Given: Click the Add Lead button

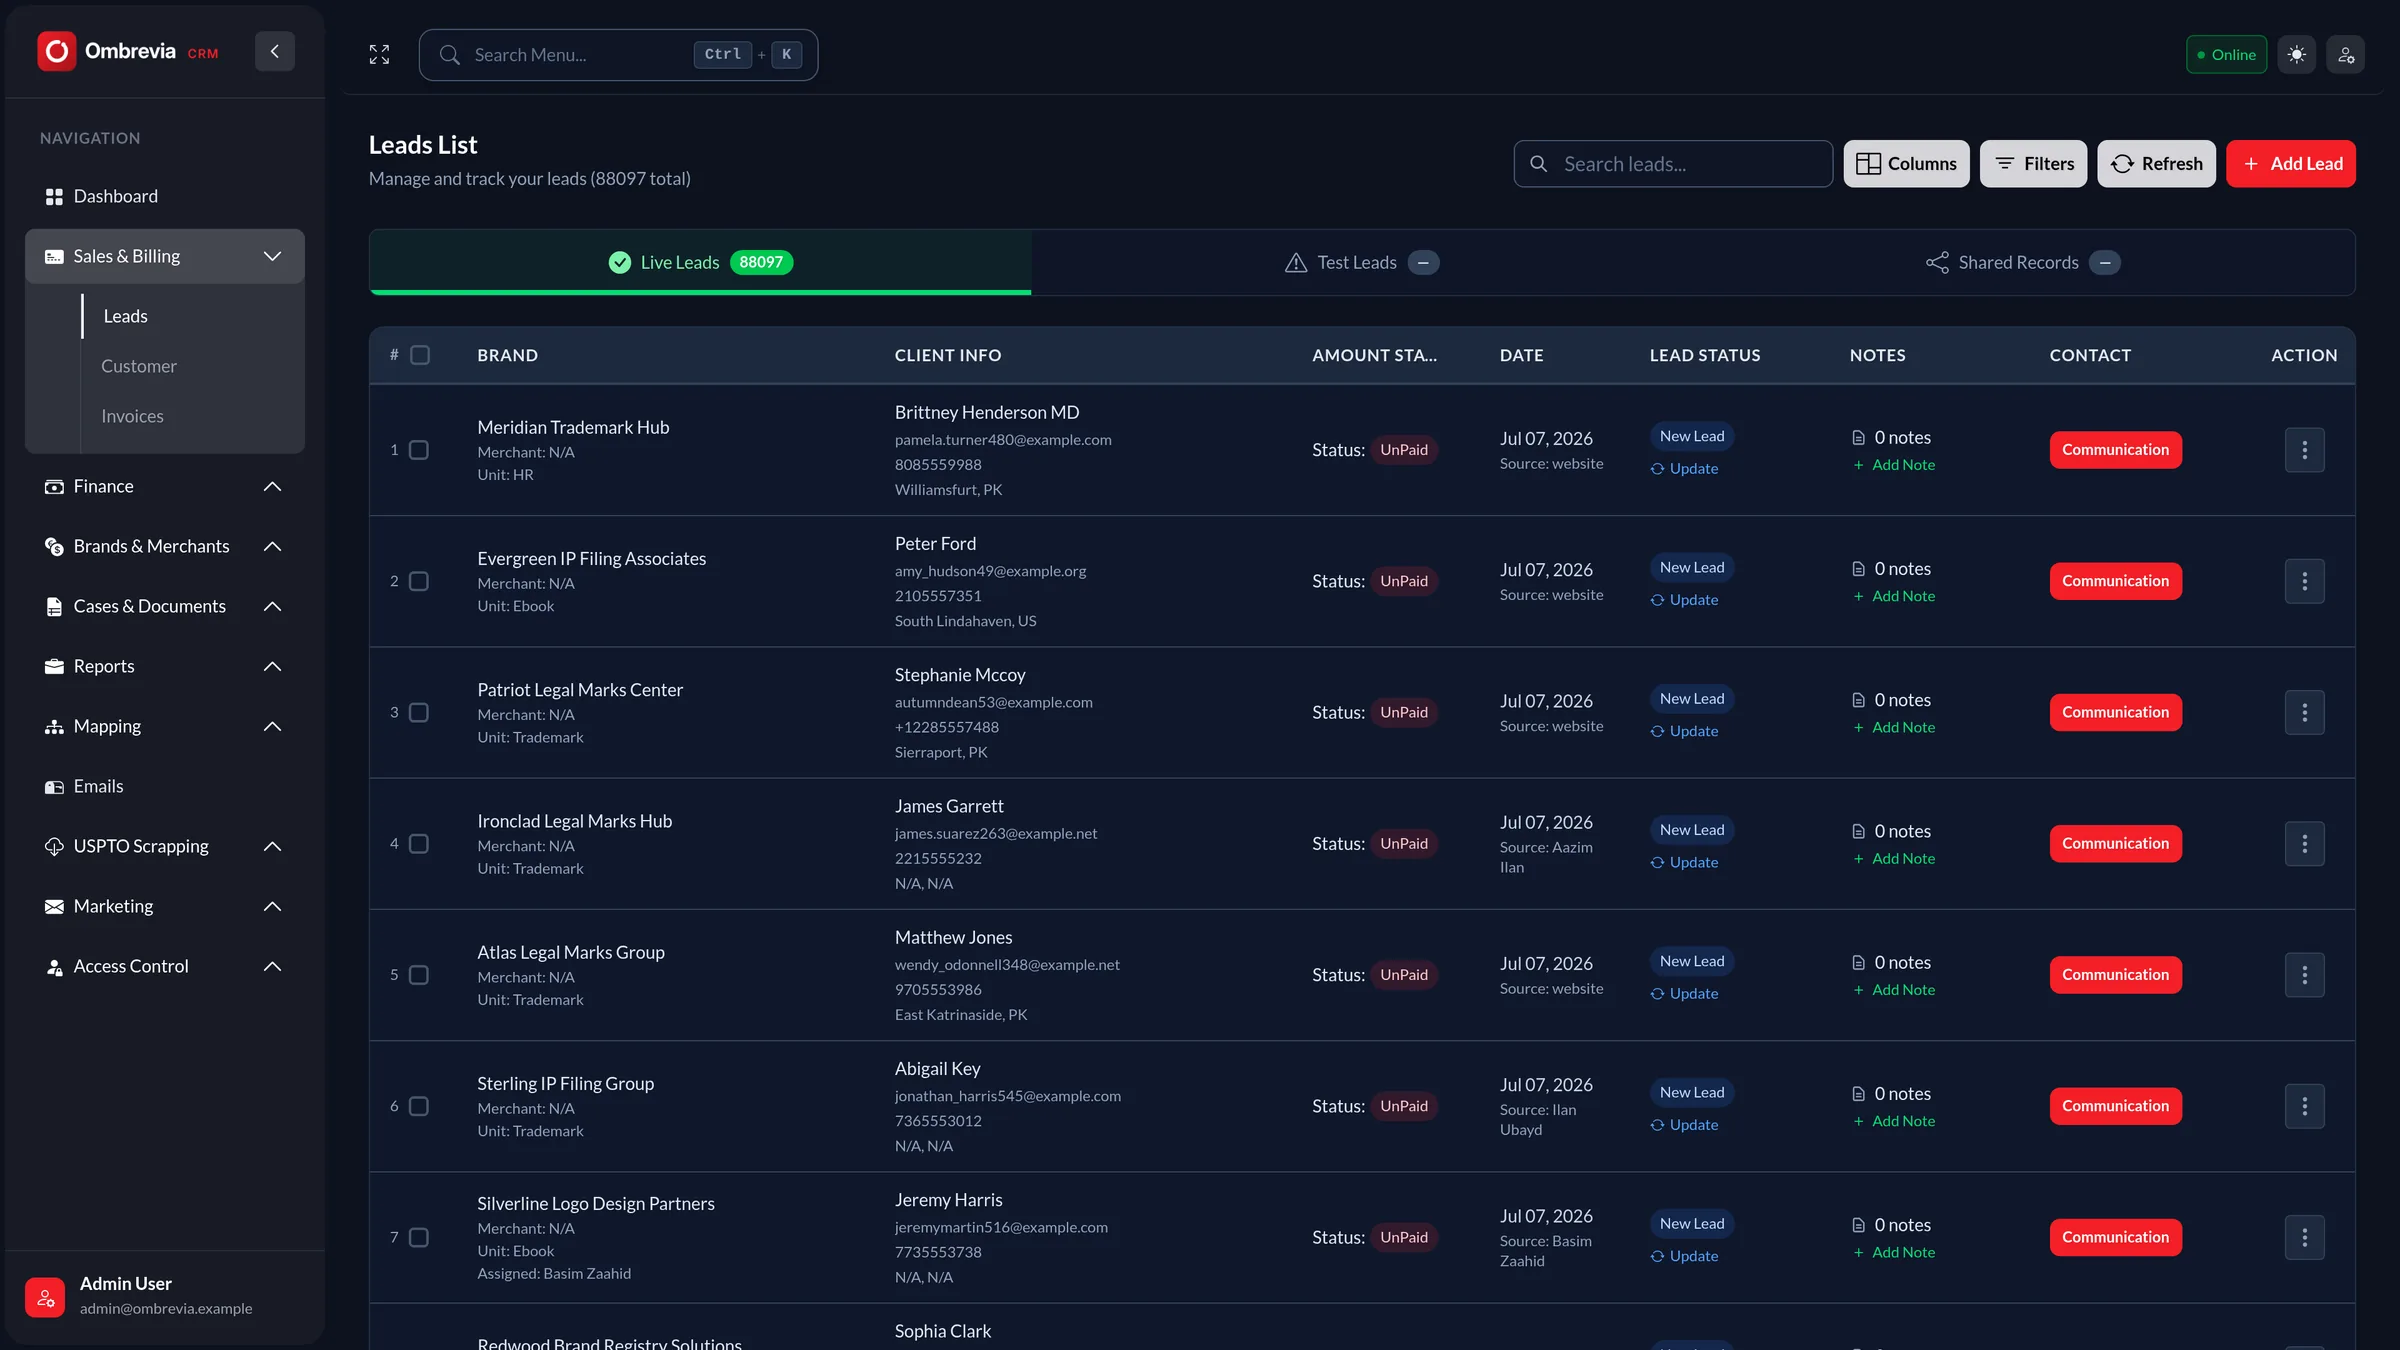Looking at the screenshot, I should pyautogui.click(x=2290, y=163).
